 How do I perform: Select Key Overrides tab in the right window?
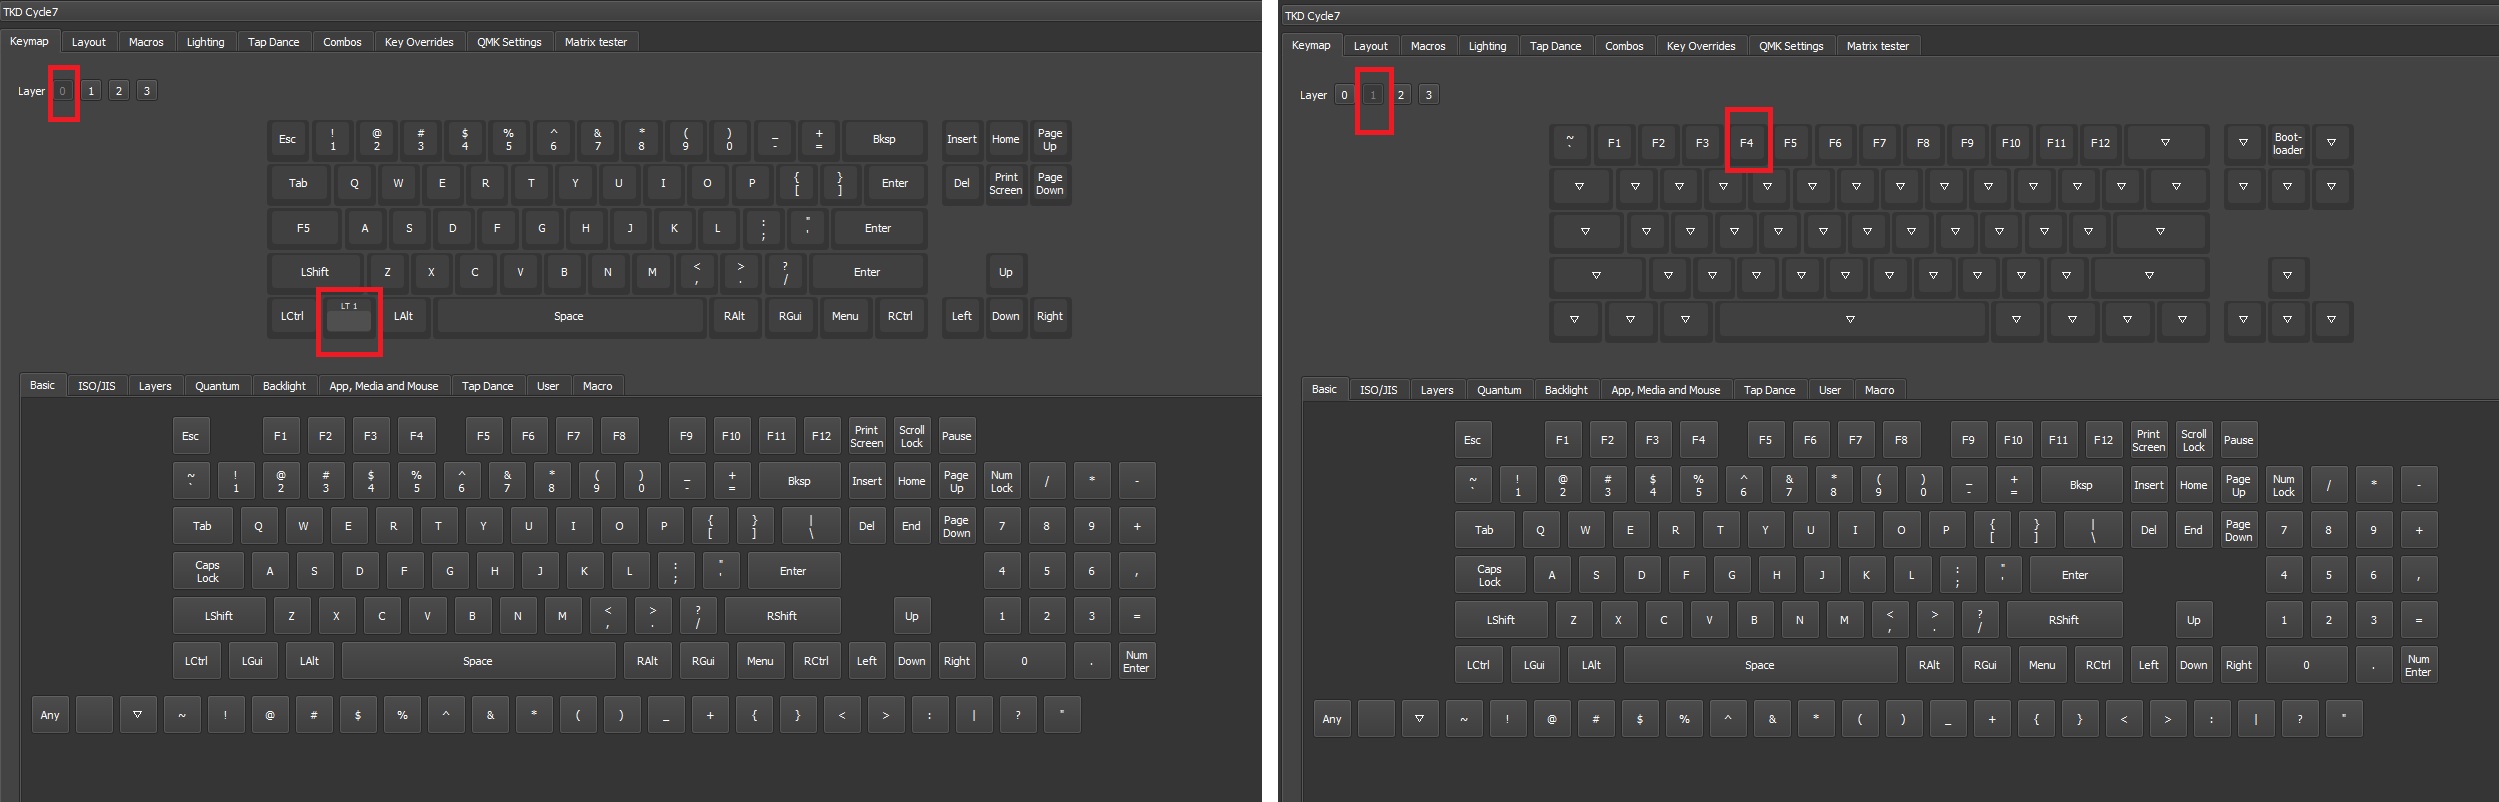1701,46
